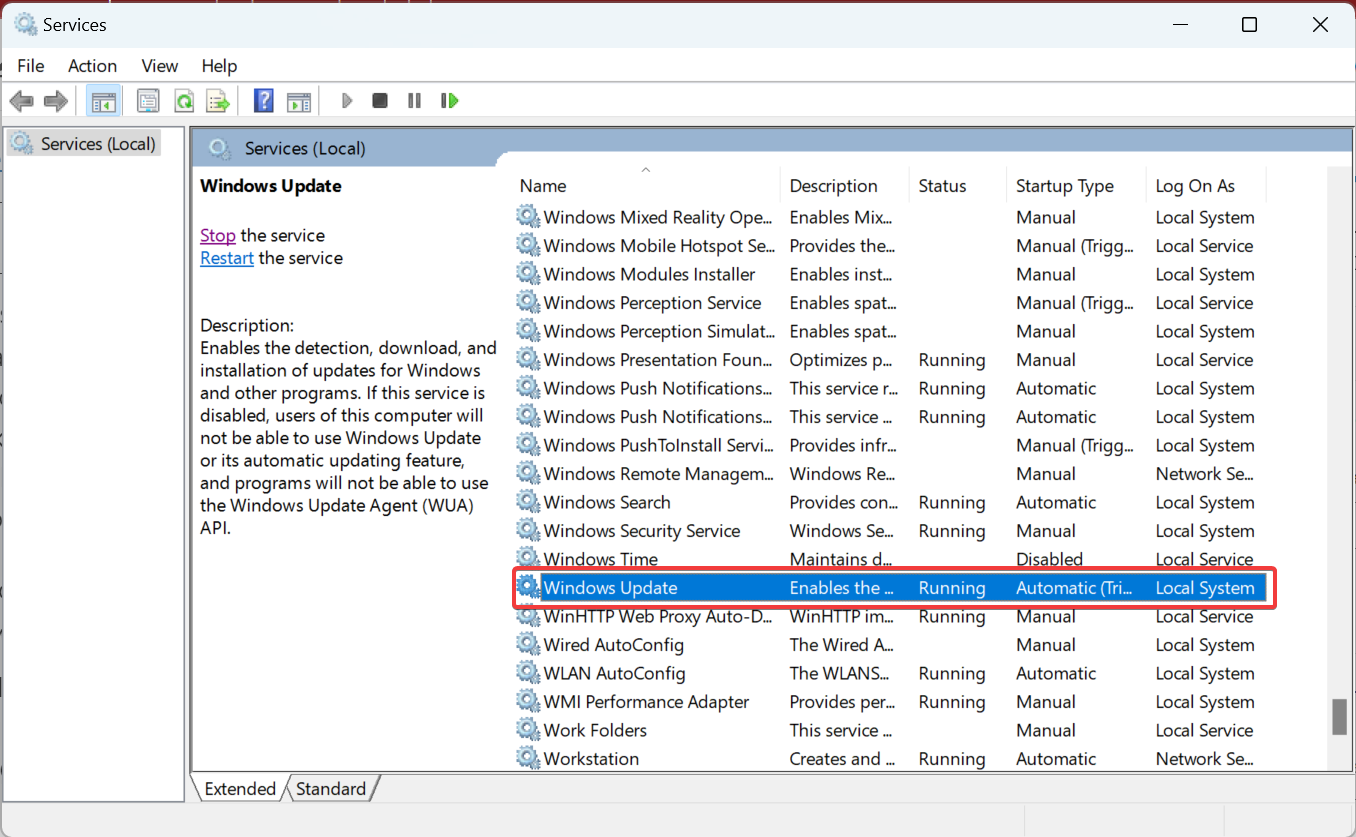Viewport: 1356px width, 837px height.
Task: Click the Stop Service square icon
Action: pos(380,101)
